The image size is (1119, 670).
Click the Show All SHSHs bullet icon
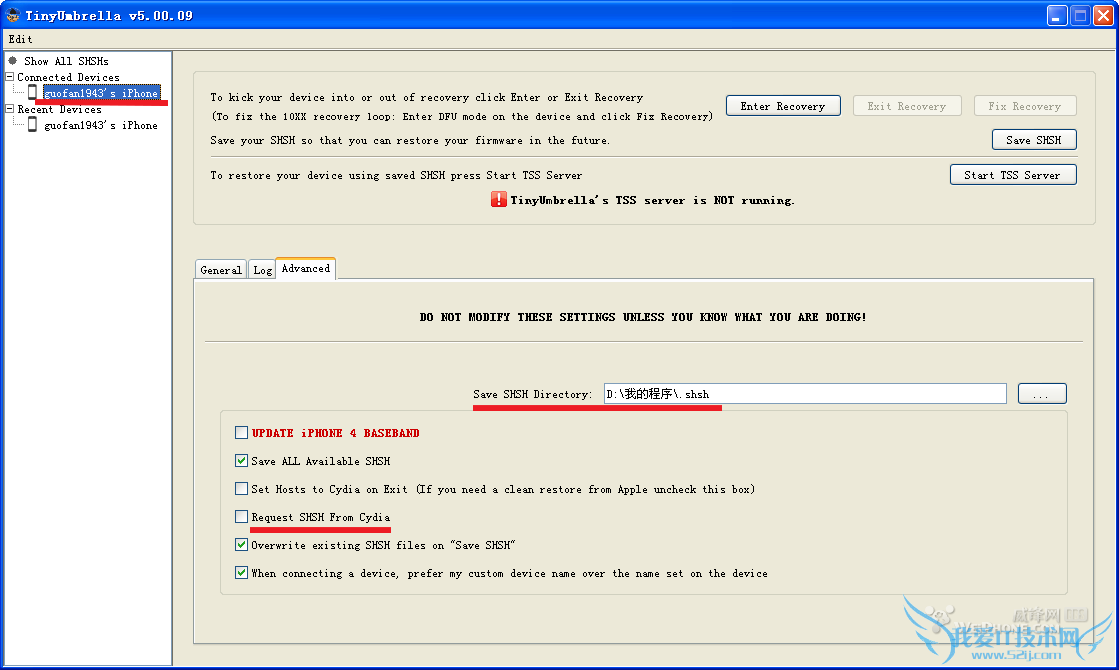(12, 61)
